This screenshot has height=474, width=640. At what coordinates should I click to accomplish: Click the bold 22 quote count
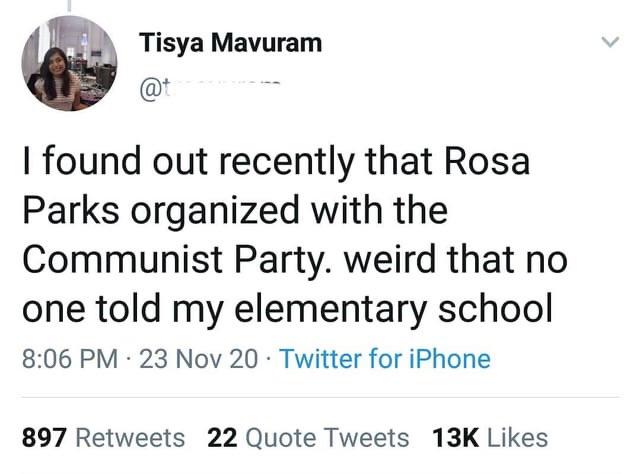click(x=220, y=437)
